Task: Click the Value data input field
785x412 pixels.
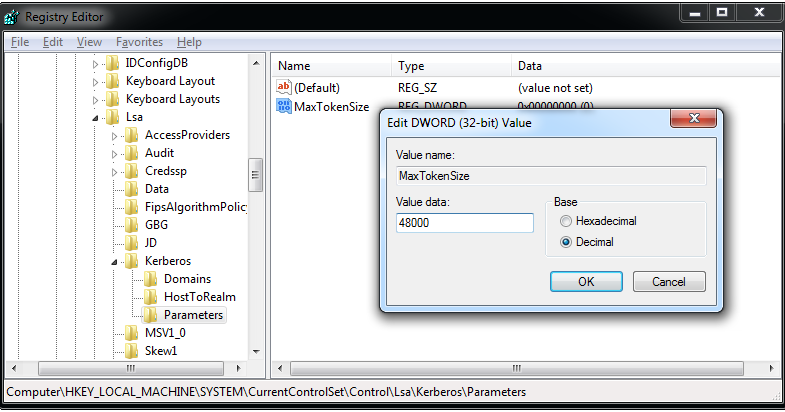Action: [465, 223]
